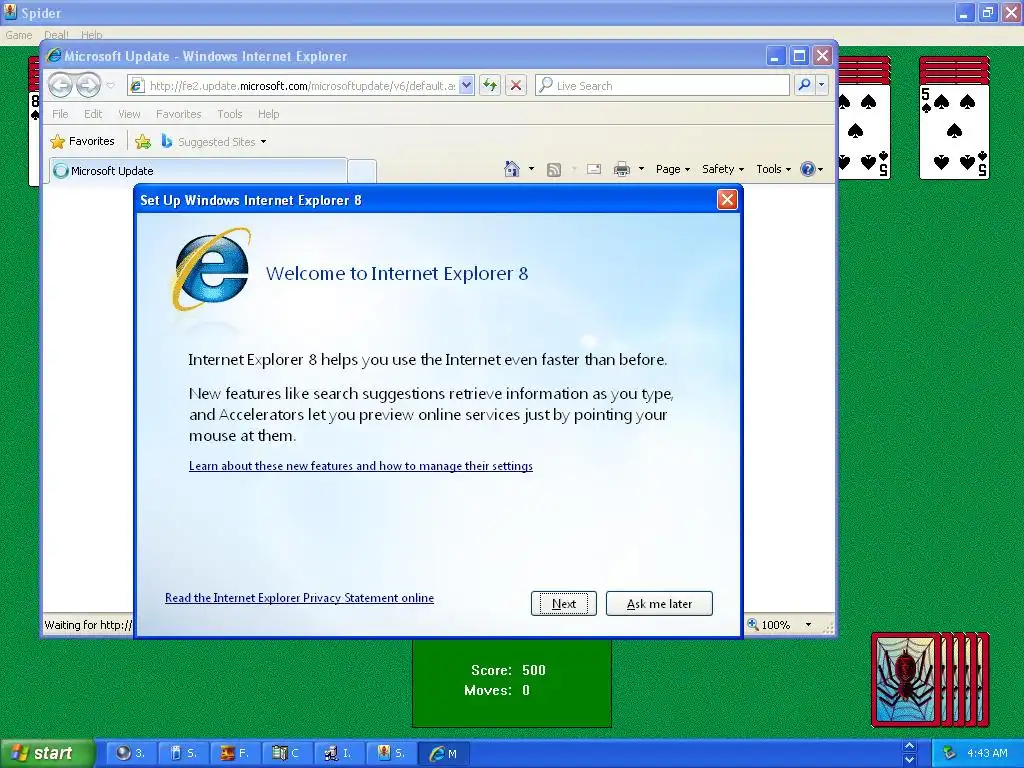
Task: Click the Internet Explorer 8 logo
Action: [x=212, y=270]
